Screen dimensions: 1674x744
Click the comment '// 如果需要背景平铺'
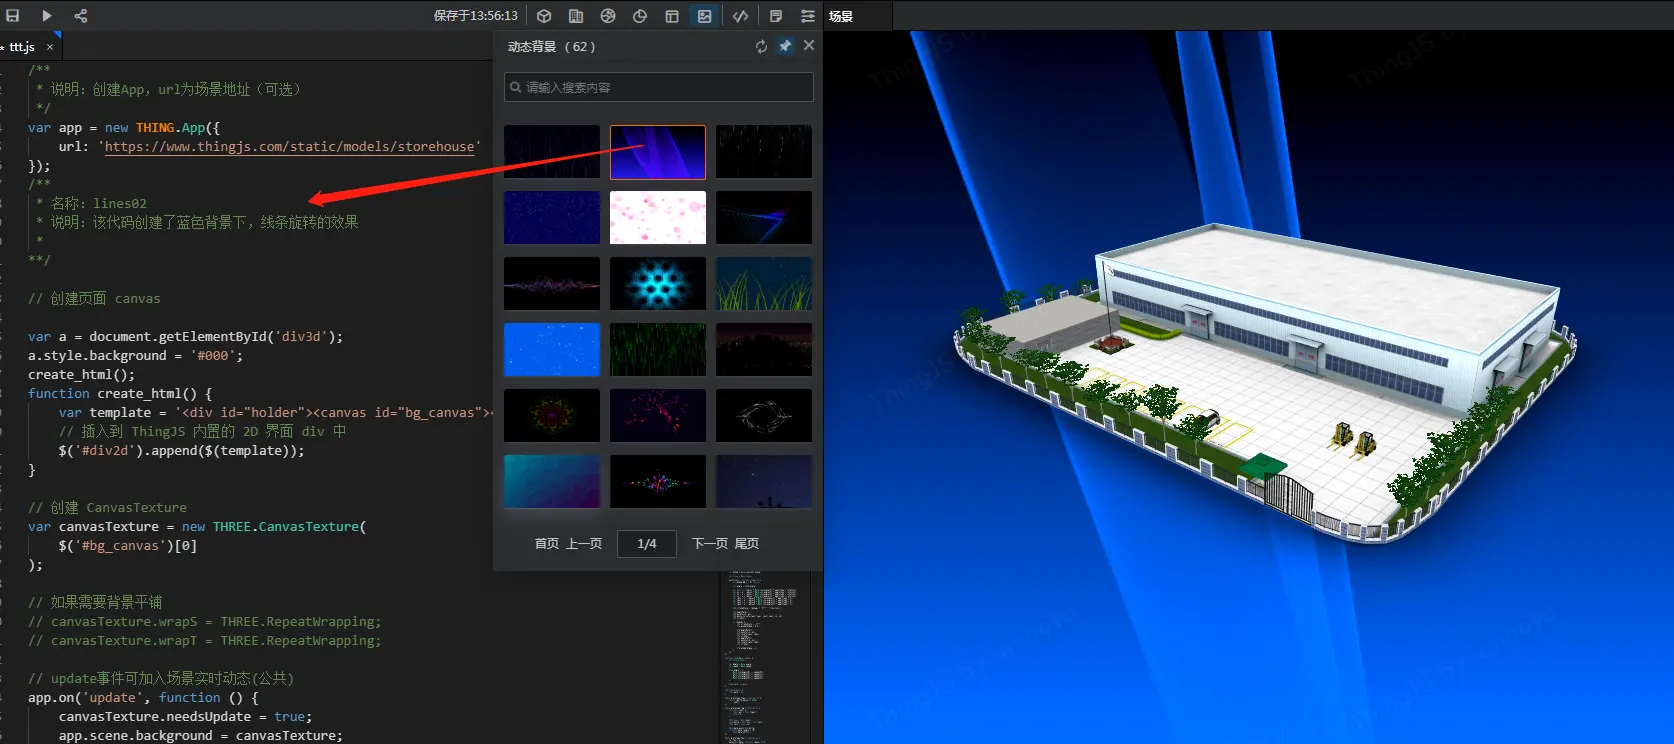(x=95, y=602)
